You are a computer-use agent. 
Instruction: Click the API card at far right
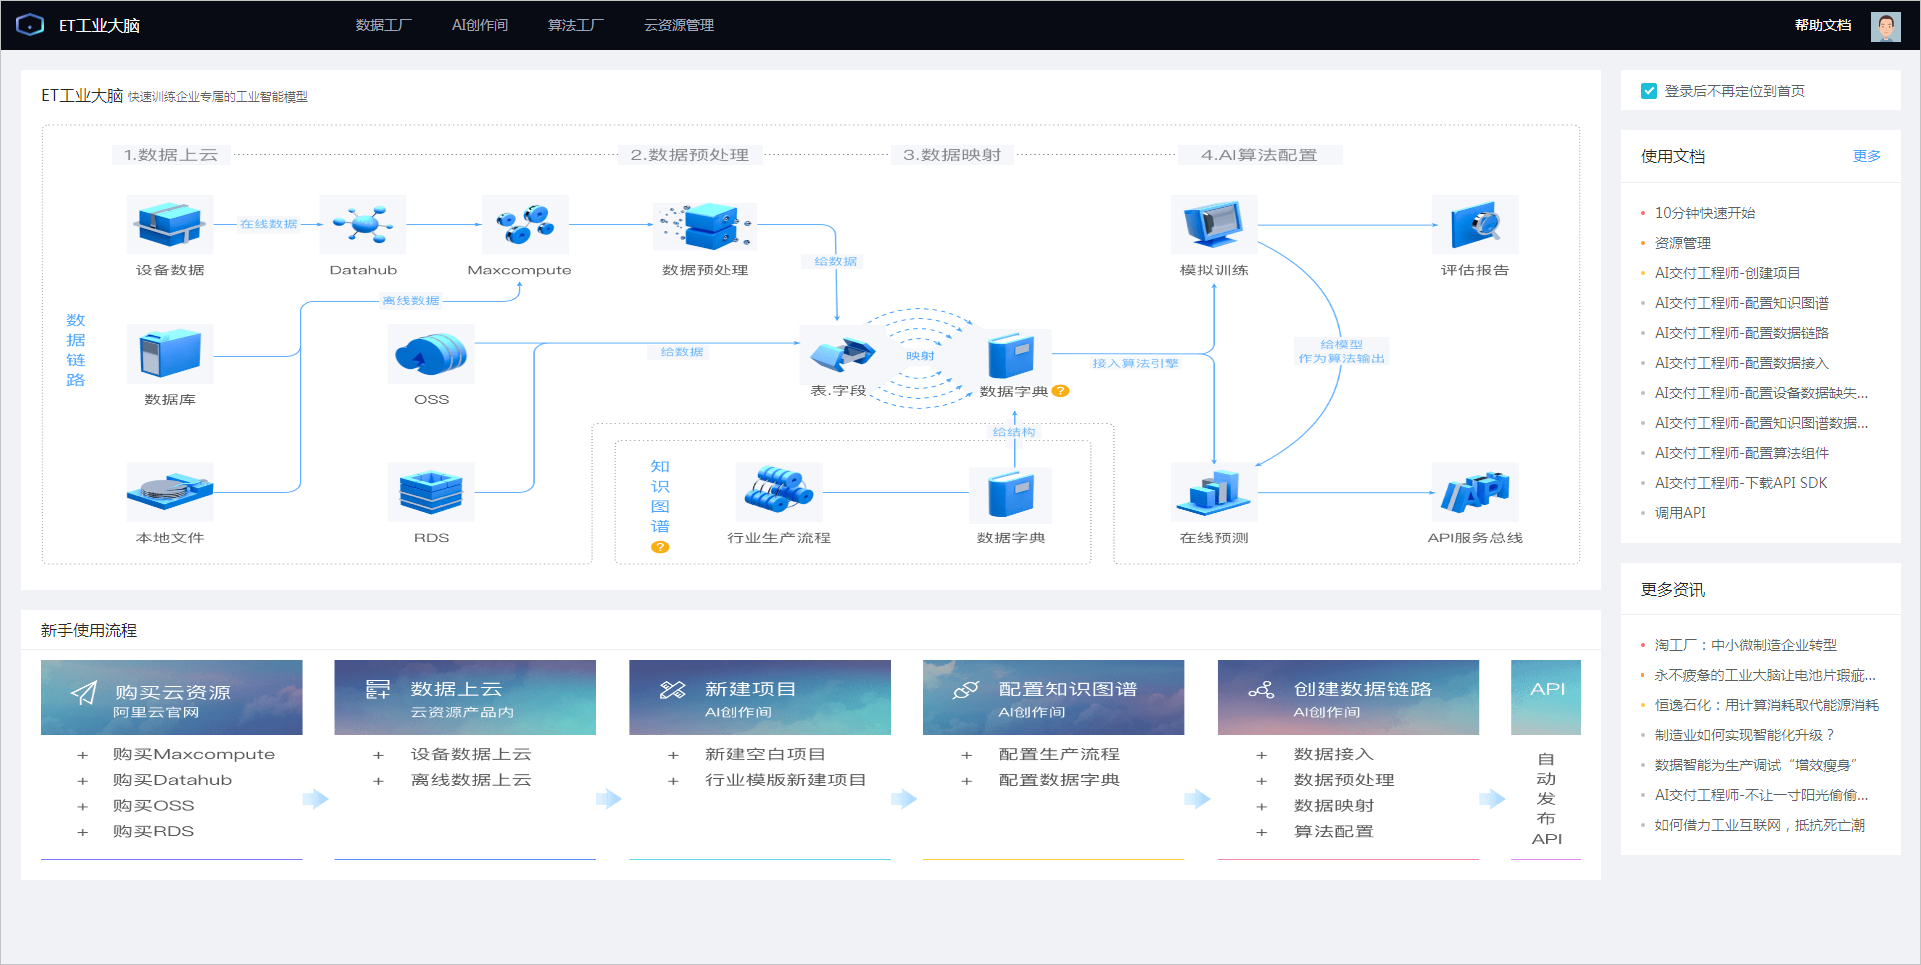tap(1546, 697)
